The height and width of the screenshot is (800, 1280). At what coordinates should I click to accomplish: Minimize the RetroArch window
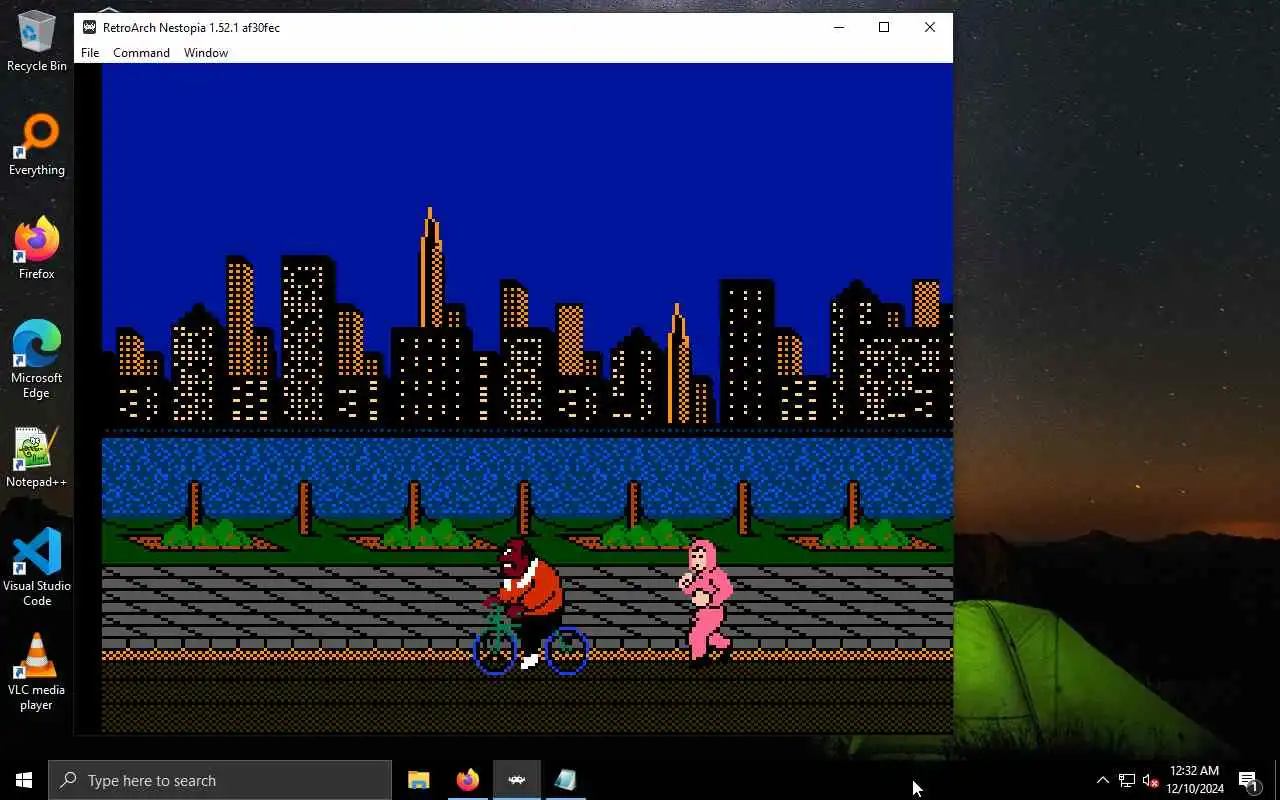pyautogui.click(x=838, y=27)
